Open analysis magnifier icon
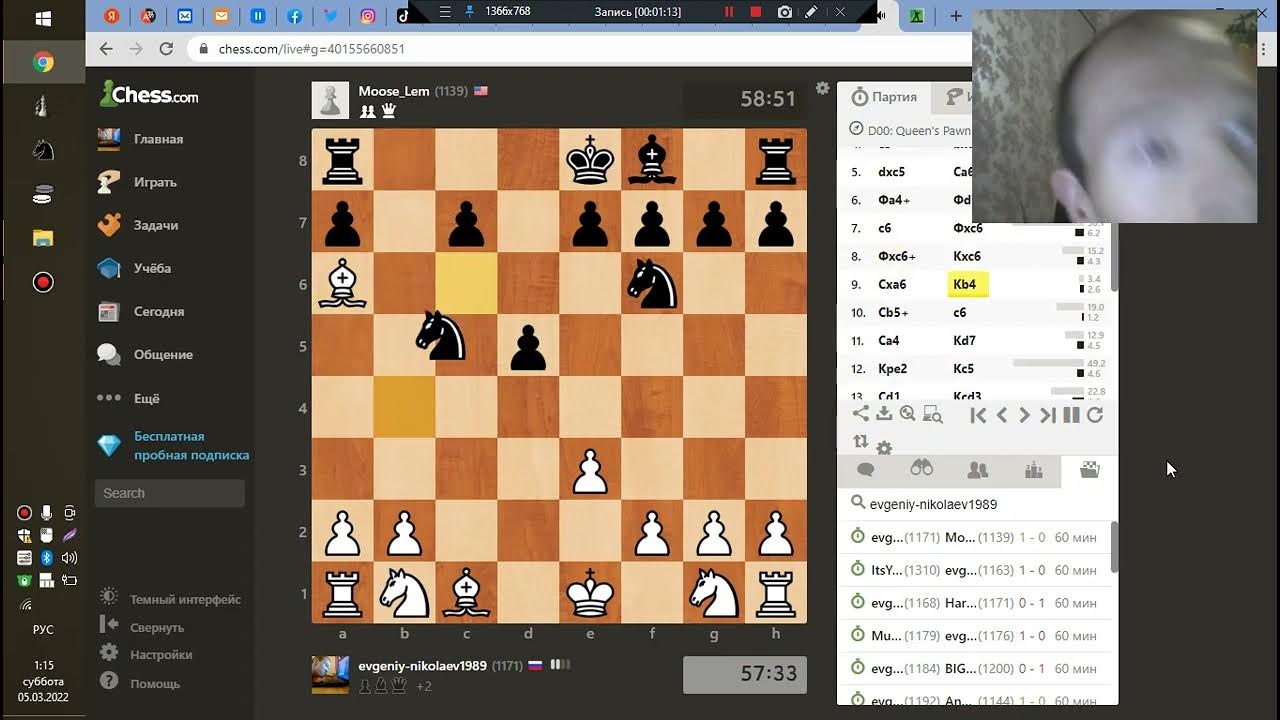The image size is (1280, 720). (x=908, y=414)
